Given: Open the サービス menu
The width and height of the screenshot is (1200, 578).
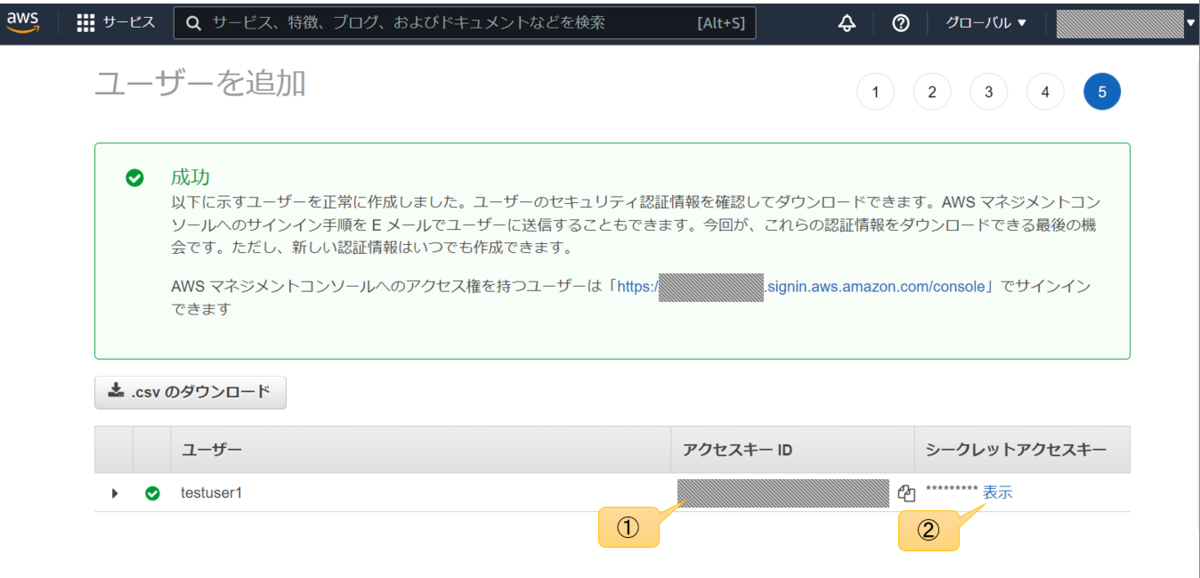Looking at the screenshot, I should 128,22.
